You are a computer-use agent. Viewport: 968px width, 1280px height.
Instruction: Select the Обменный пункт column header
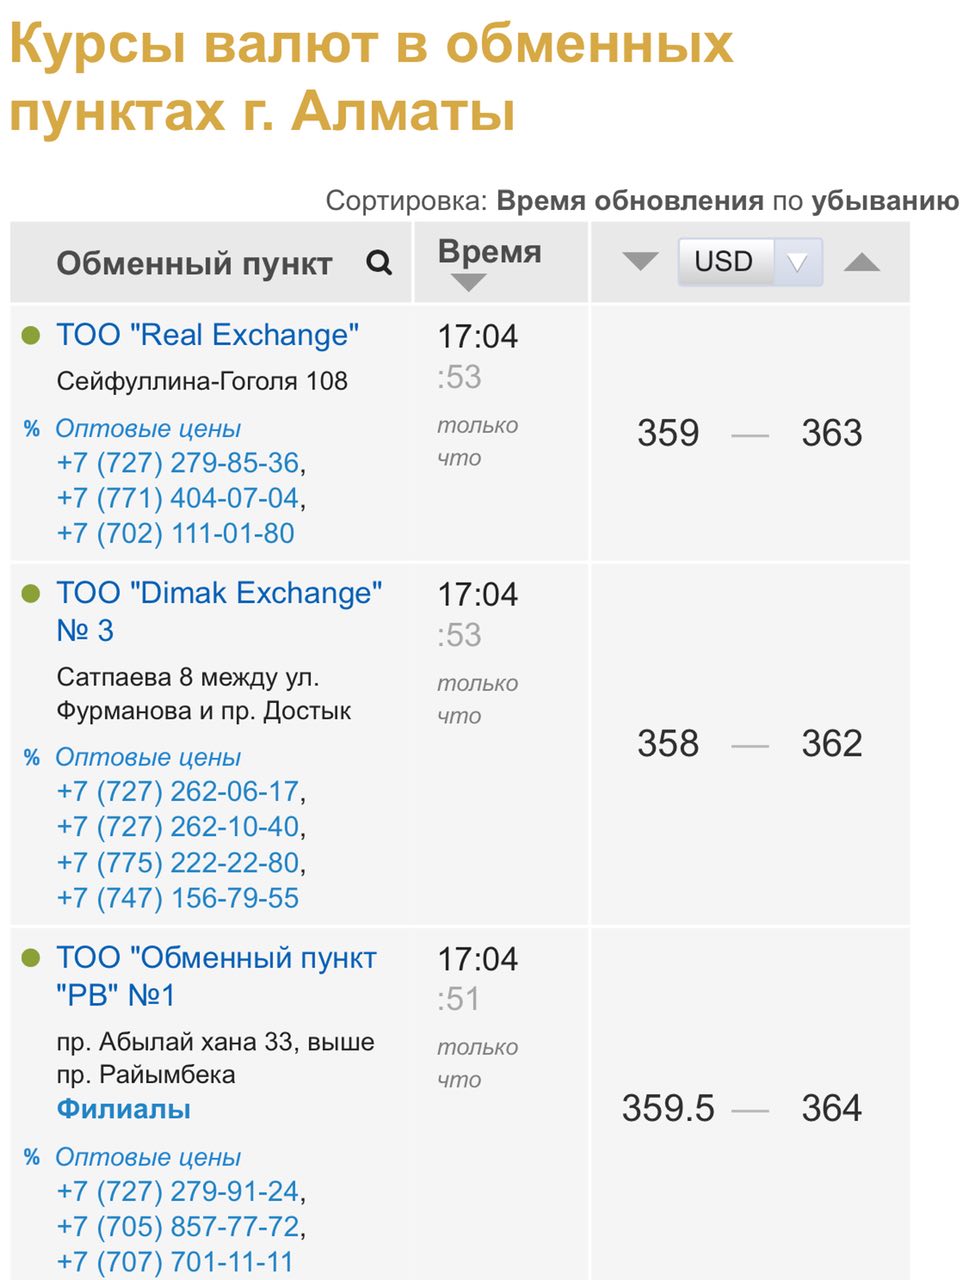194,264
